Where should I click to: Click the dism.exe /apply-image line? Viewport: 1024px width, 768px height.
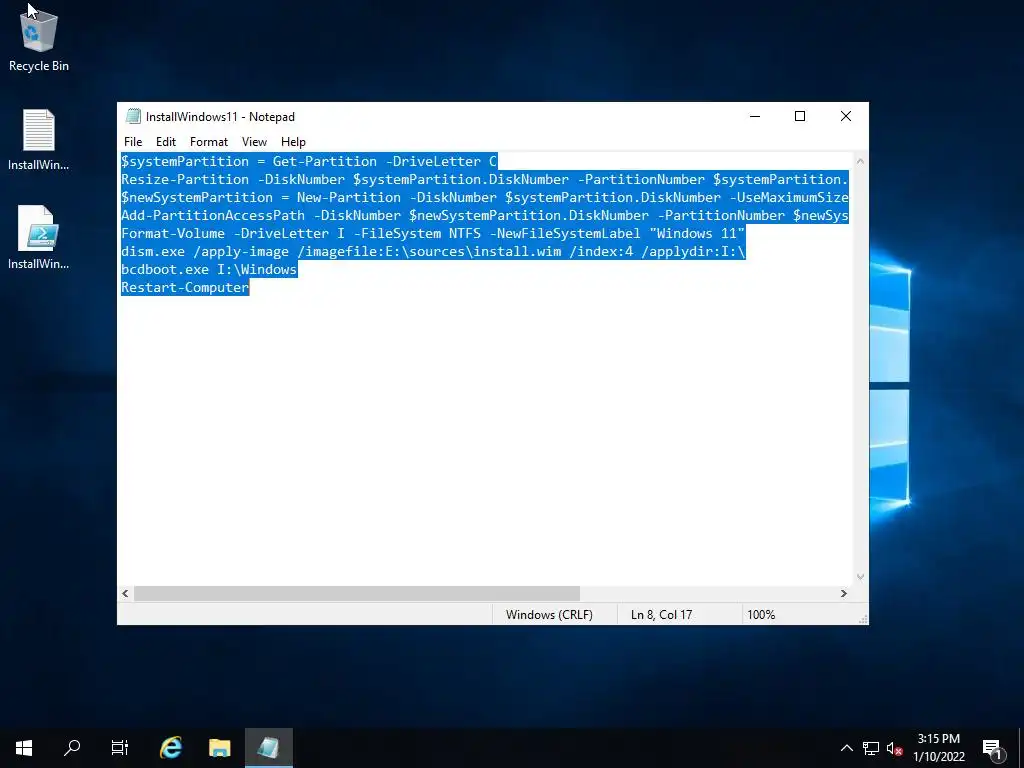coord(433,251)
